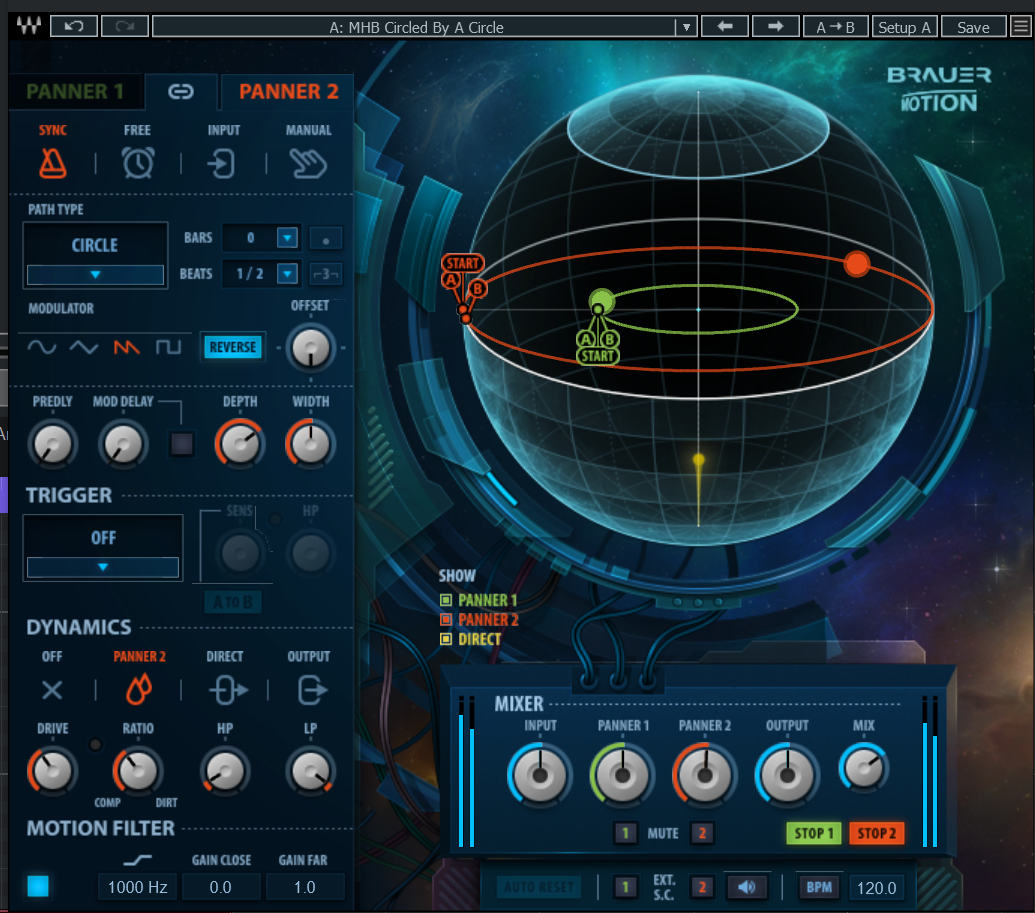Mute Panner 2 in the mixer
Viewport: 1035px width, 913px height.
tap(702, 833)
